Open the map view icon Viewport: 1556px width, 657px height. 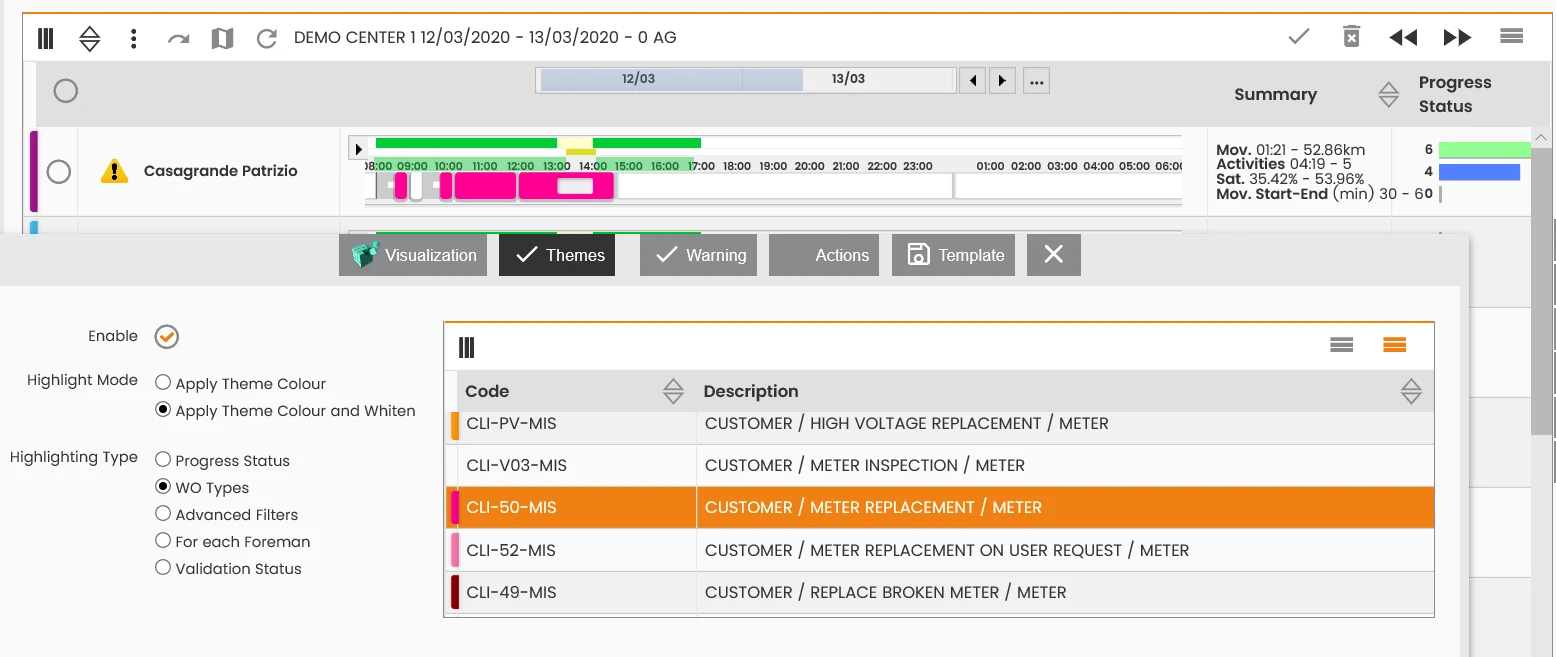pos(222,38)
